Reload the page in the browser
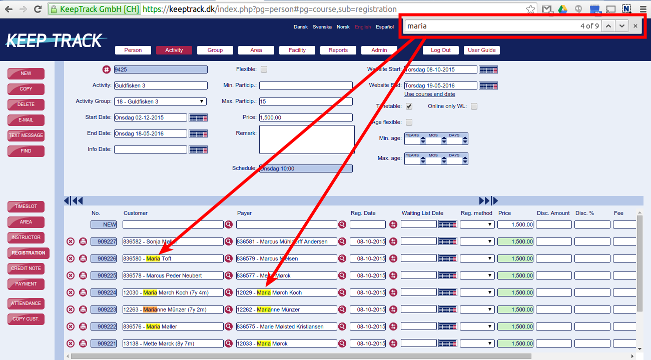This screenshot has width=651, height=360. [38, 9]
